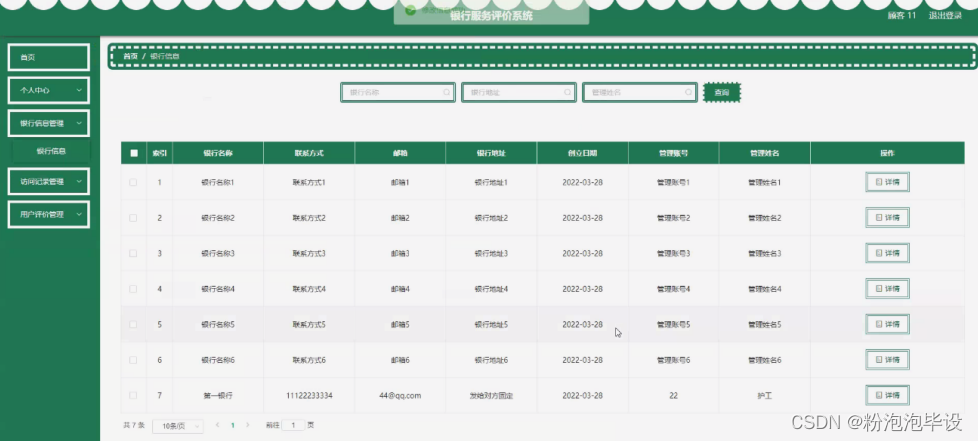Go to previous page arrow in pagination
The height and width of the screenshot is (441, 978).
(217, 425)
